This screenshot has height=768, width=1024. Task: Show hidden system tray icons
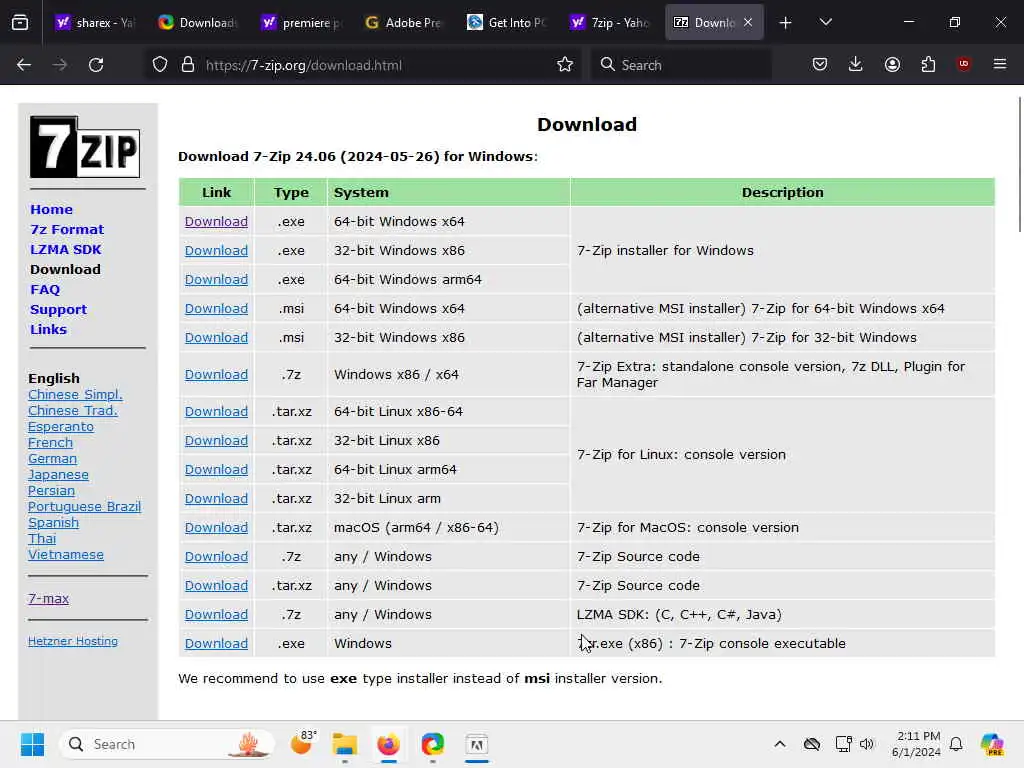click(x=780, y=744)
